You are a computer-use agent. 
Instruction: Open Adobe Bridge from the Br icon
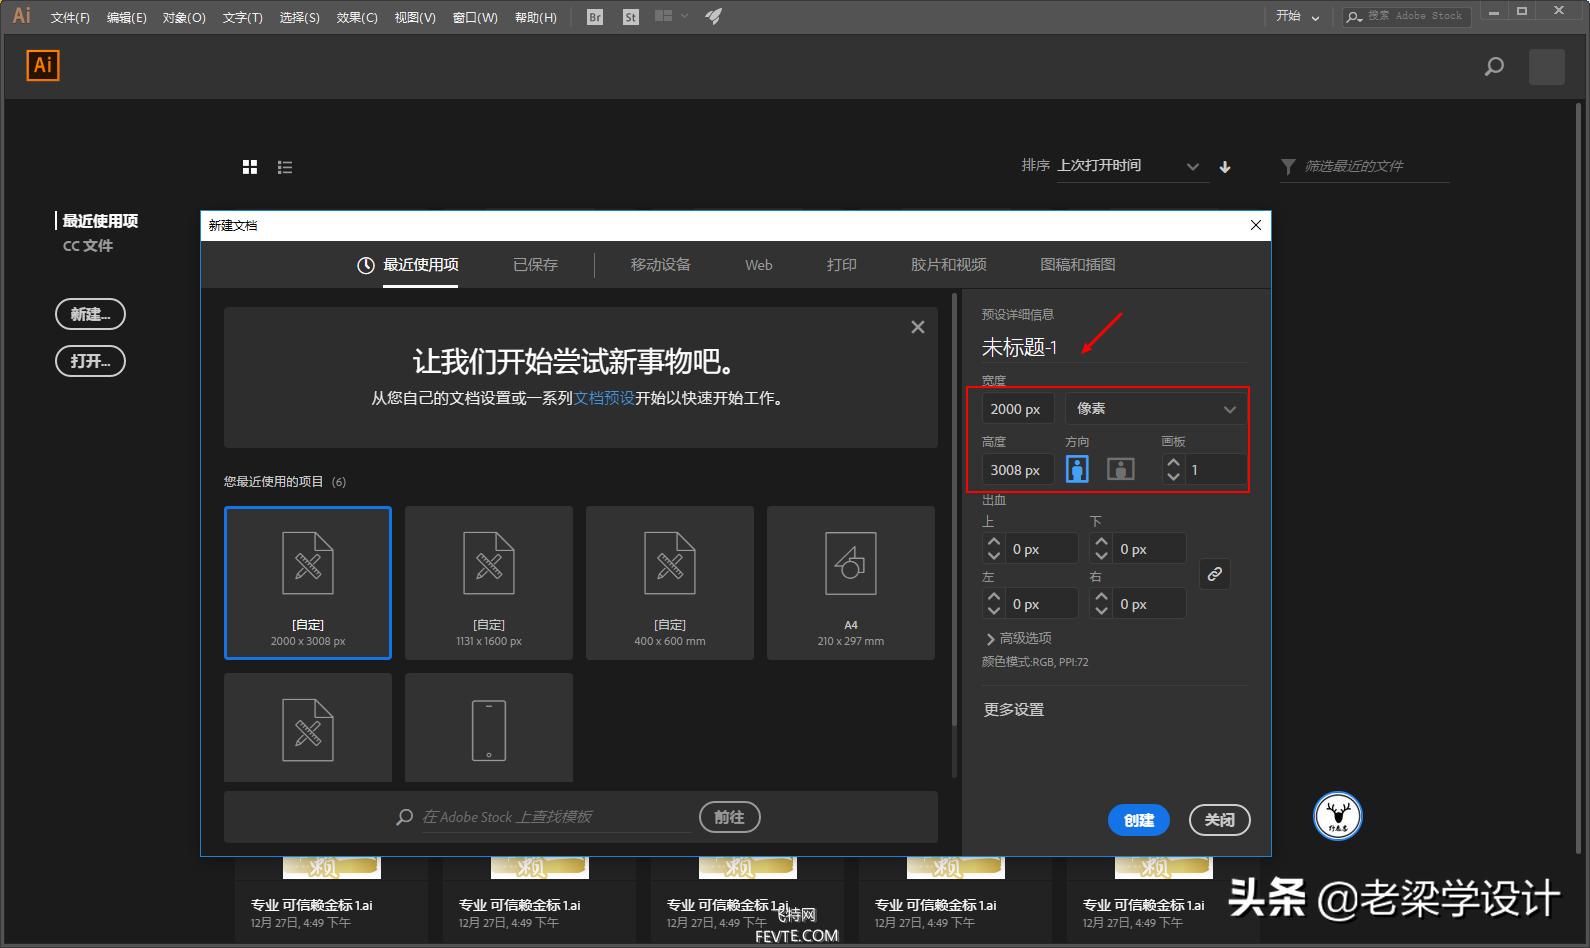pos(595,17)
